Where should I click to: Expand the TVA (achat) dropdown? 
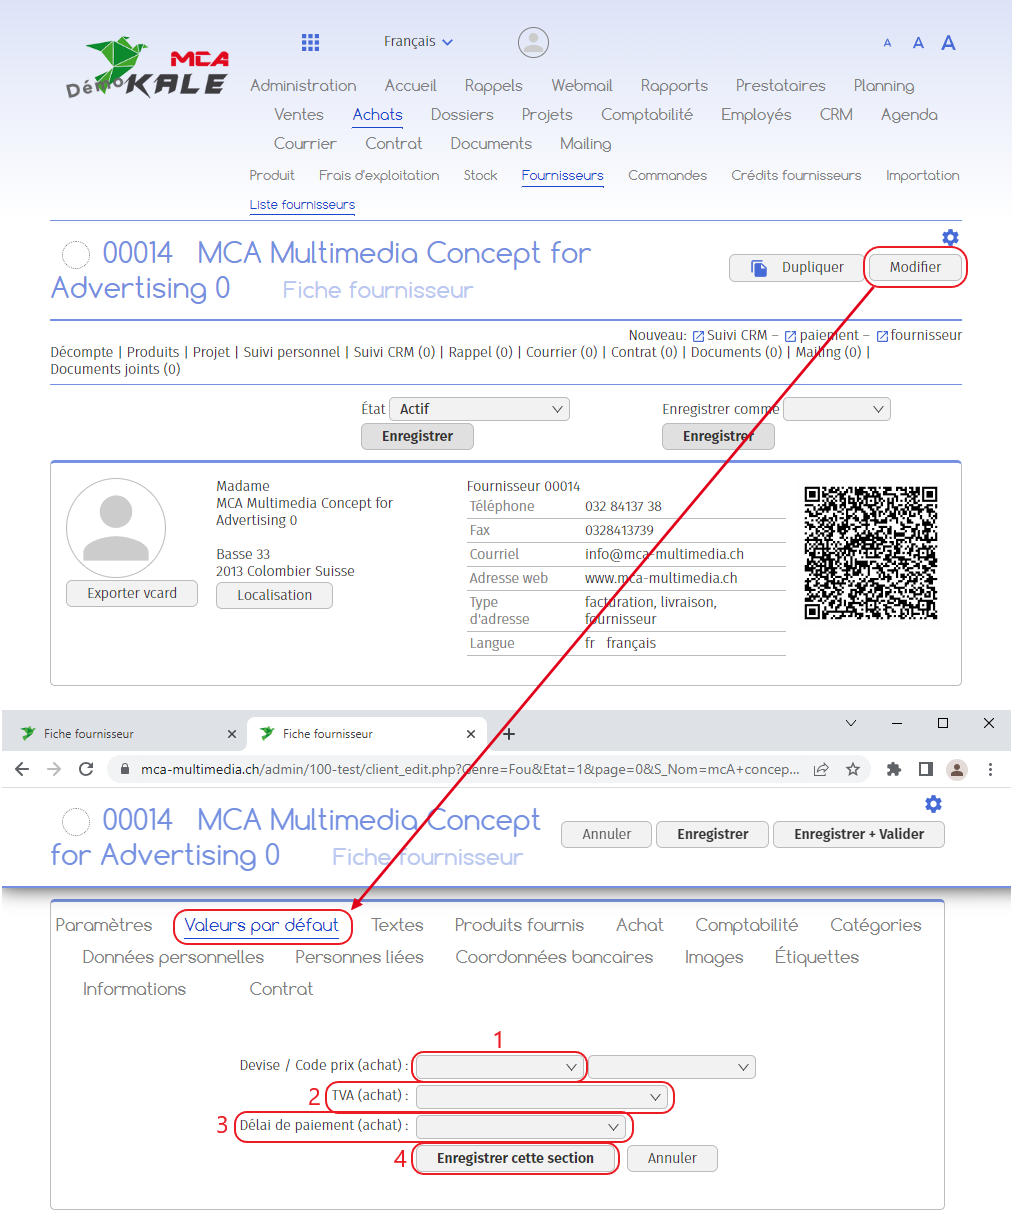(x=541, y=1097)
